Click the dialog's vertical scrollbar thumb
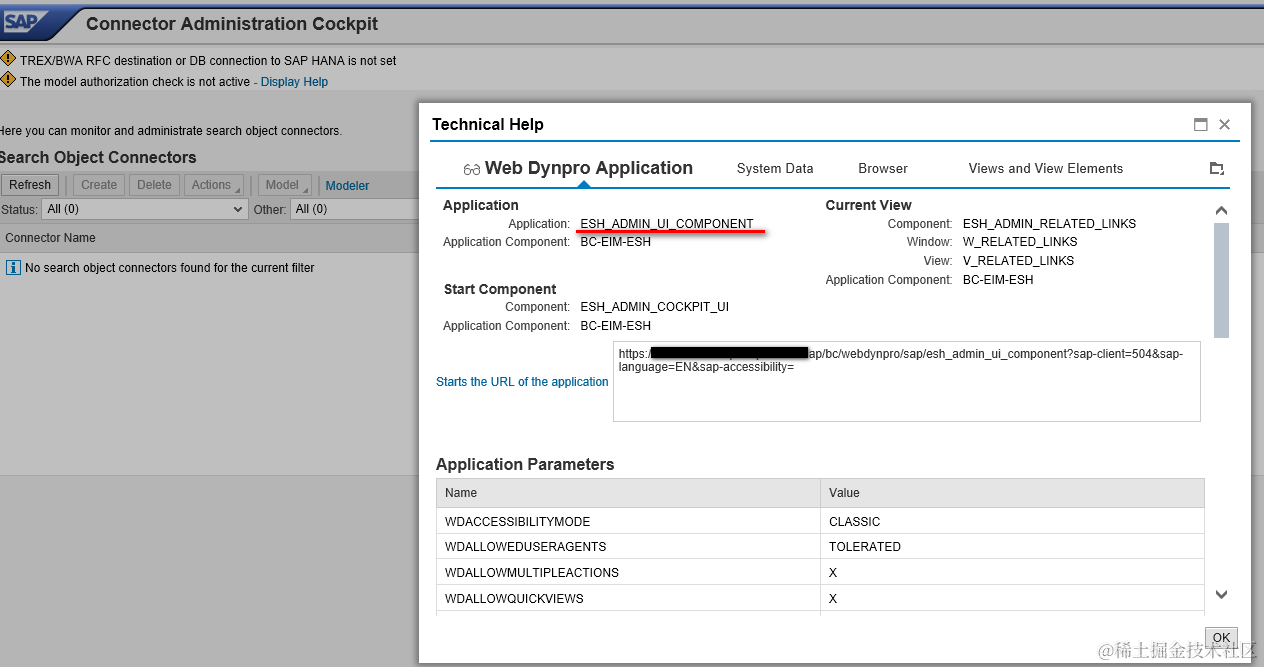The width and height of the screenshot is (1264, 667). pos(1221,281)
